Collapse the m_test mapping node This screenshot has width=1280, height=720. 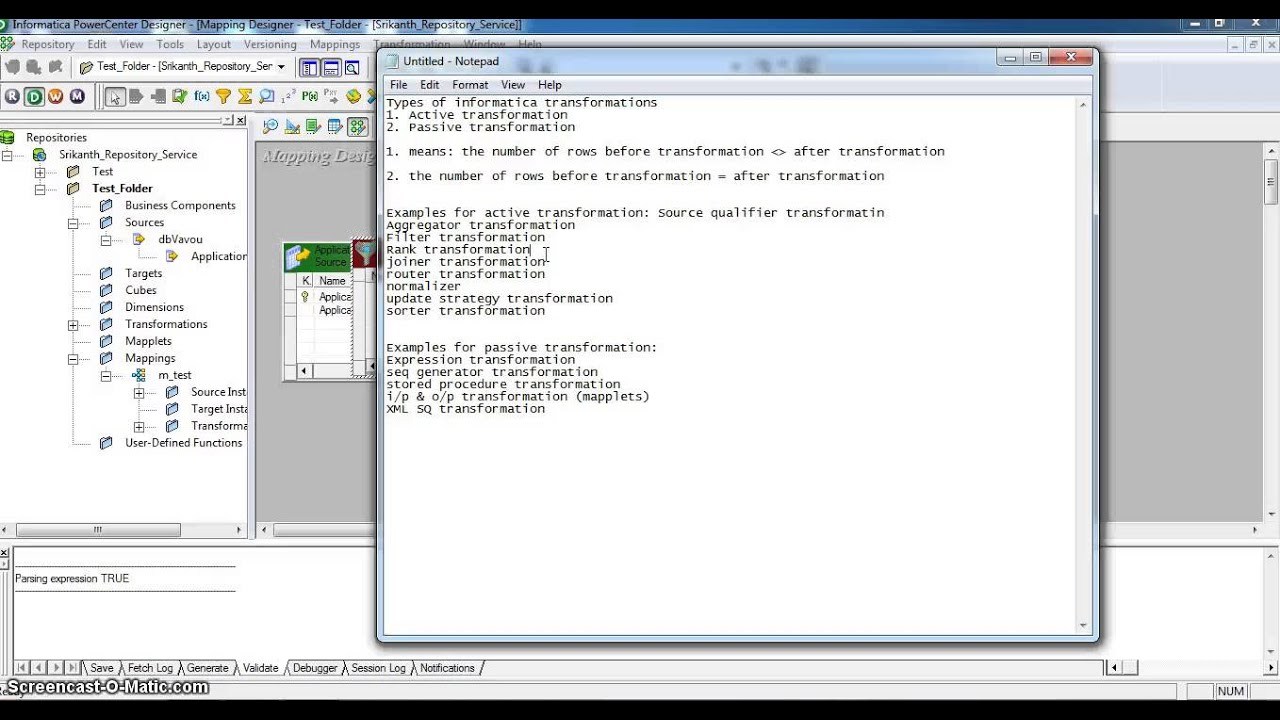point(106,376)
